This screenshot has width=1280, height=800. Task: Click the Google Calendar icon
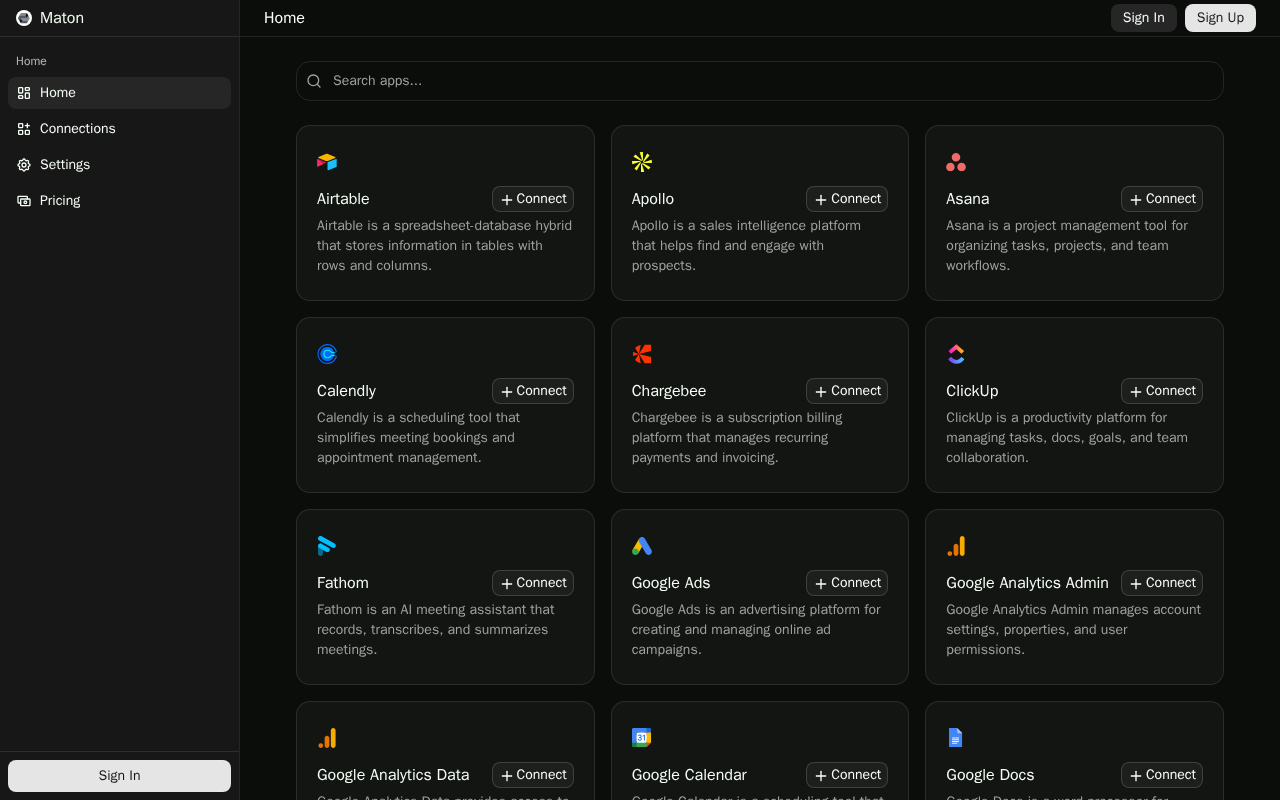[x=642, y=738]
